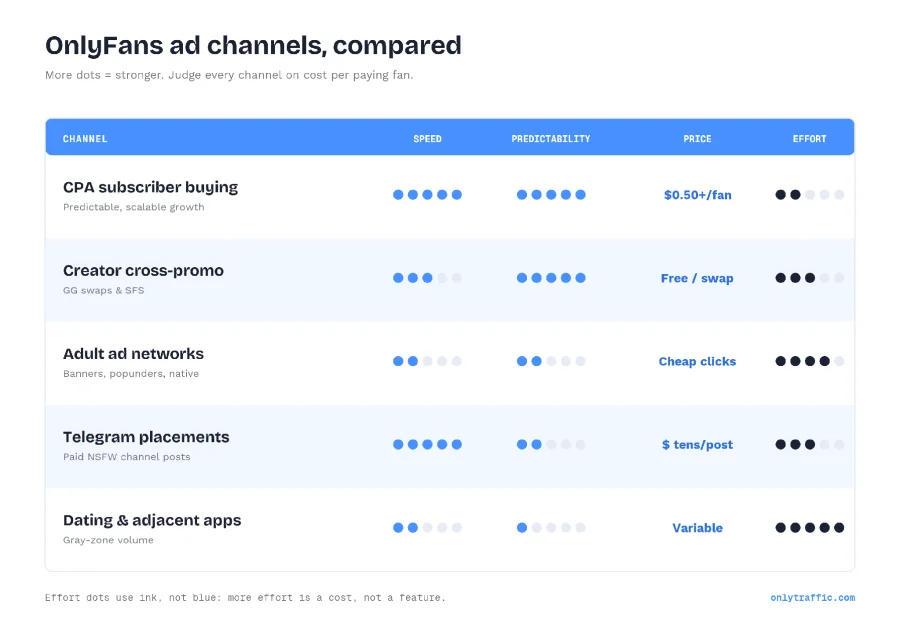
Task: Click the 'Telegram placements' row title
Action: click(x=146, y=437)
